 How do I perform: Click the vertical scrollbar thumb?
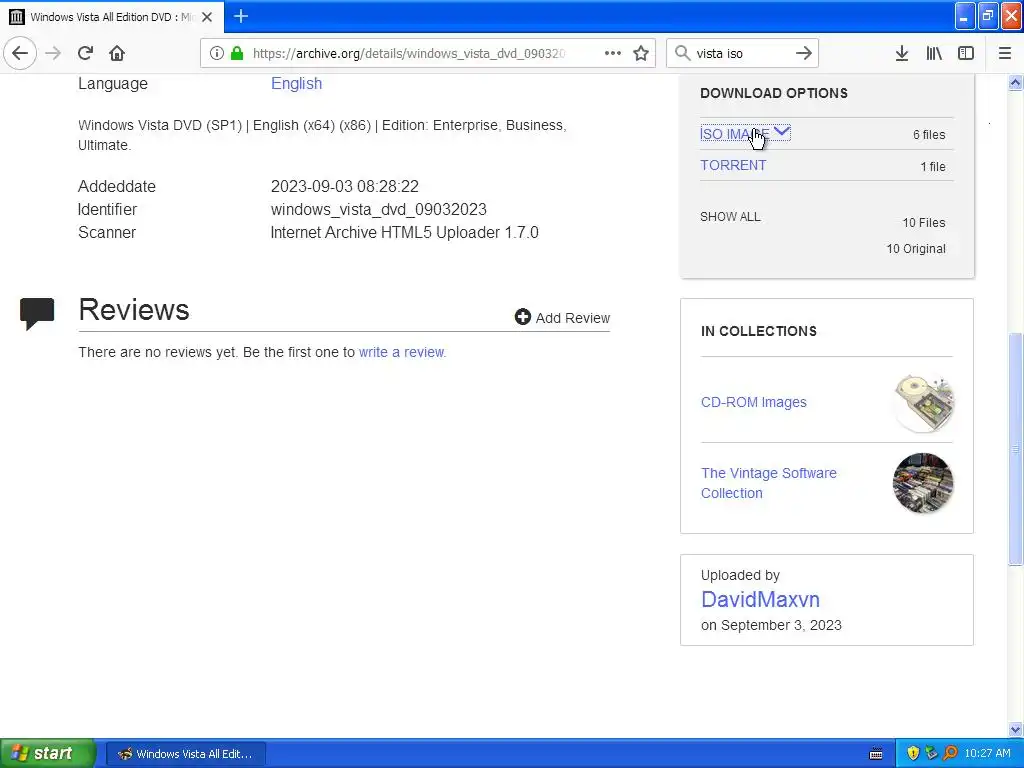1015,448
